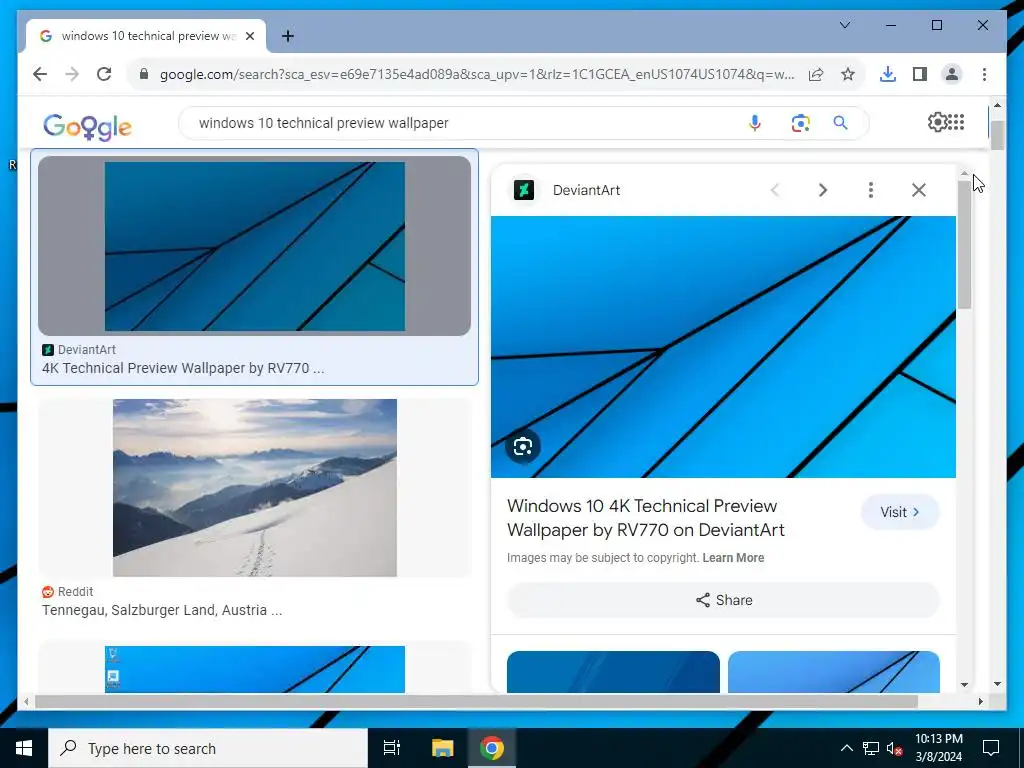Click the Google logo to go home
The height and width of the screenshot is (768, 1024).
88,127
